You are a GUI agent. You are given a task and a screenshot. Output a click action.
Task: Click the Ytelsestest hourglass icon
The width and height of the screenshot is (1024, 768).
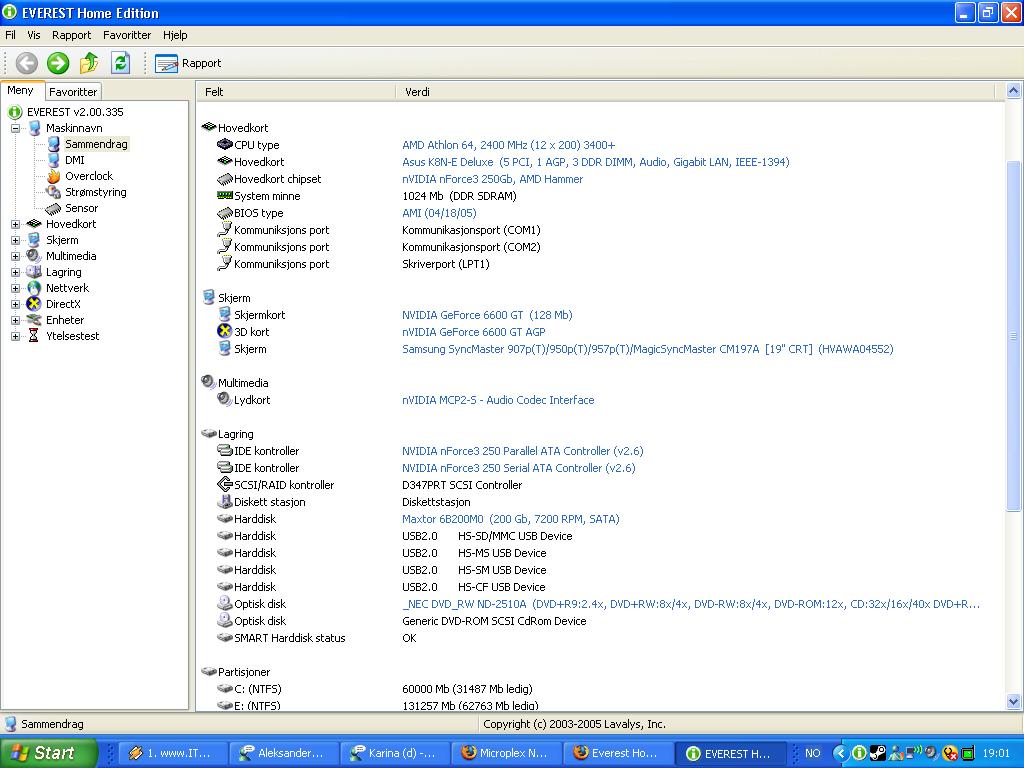pyautogui.click(x=34, y=336)
